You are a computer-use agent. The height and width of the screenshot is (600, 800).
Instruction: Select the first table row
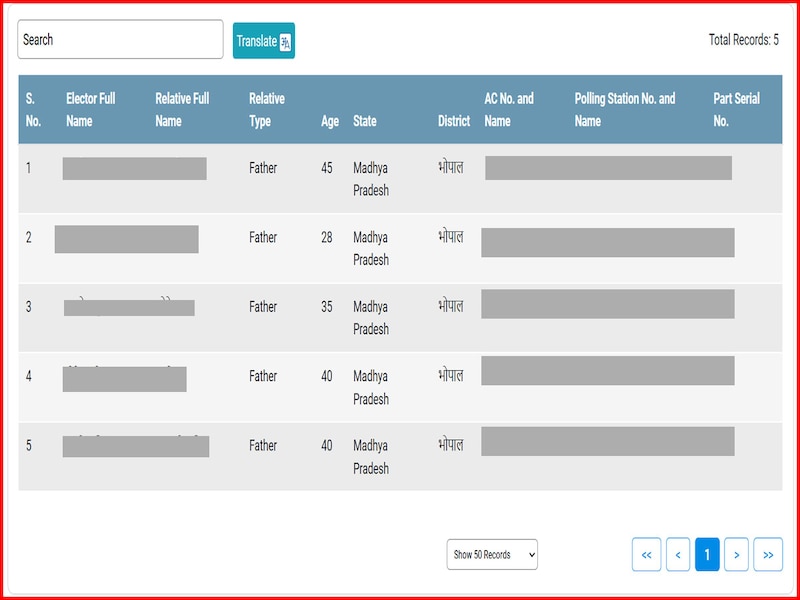pyautogui.click(x=400, y=175)
